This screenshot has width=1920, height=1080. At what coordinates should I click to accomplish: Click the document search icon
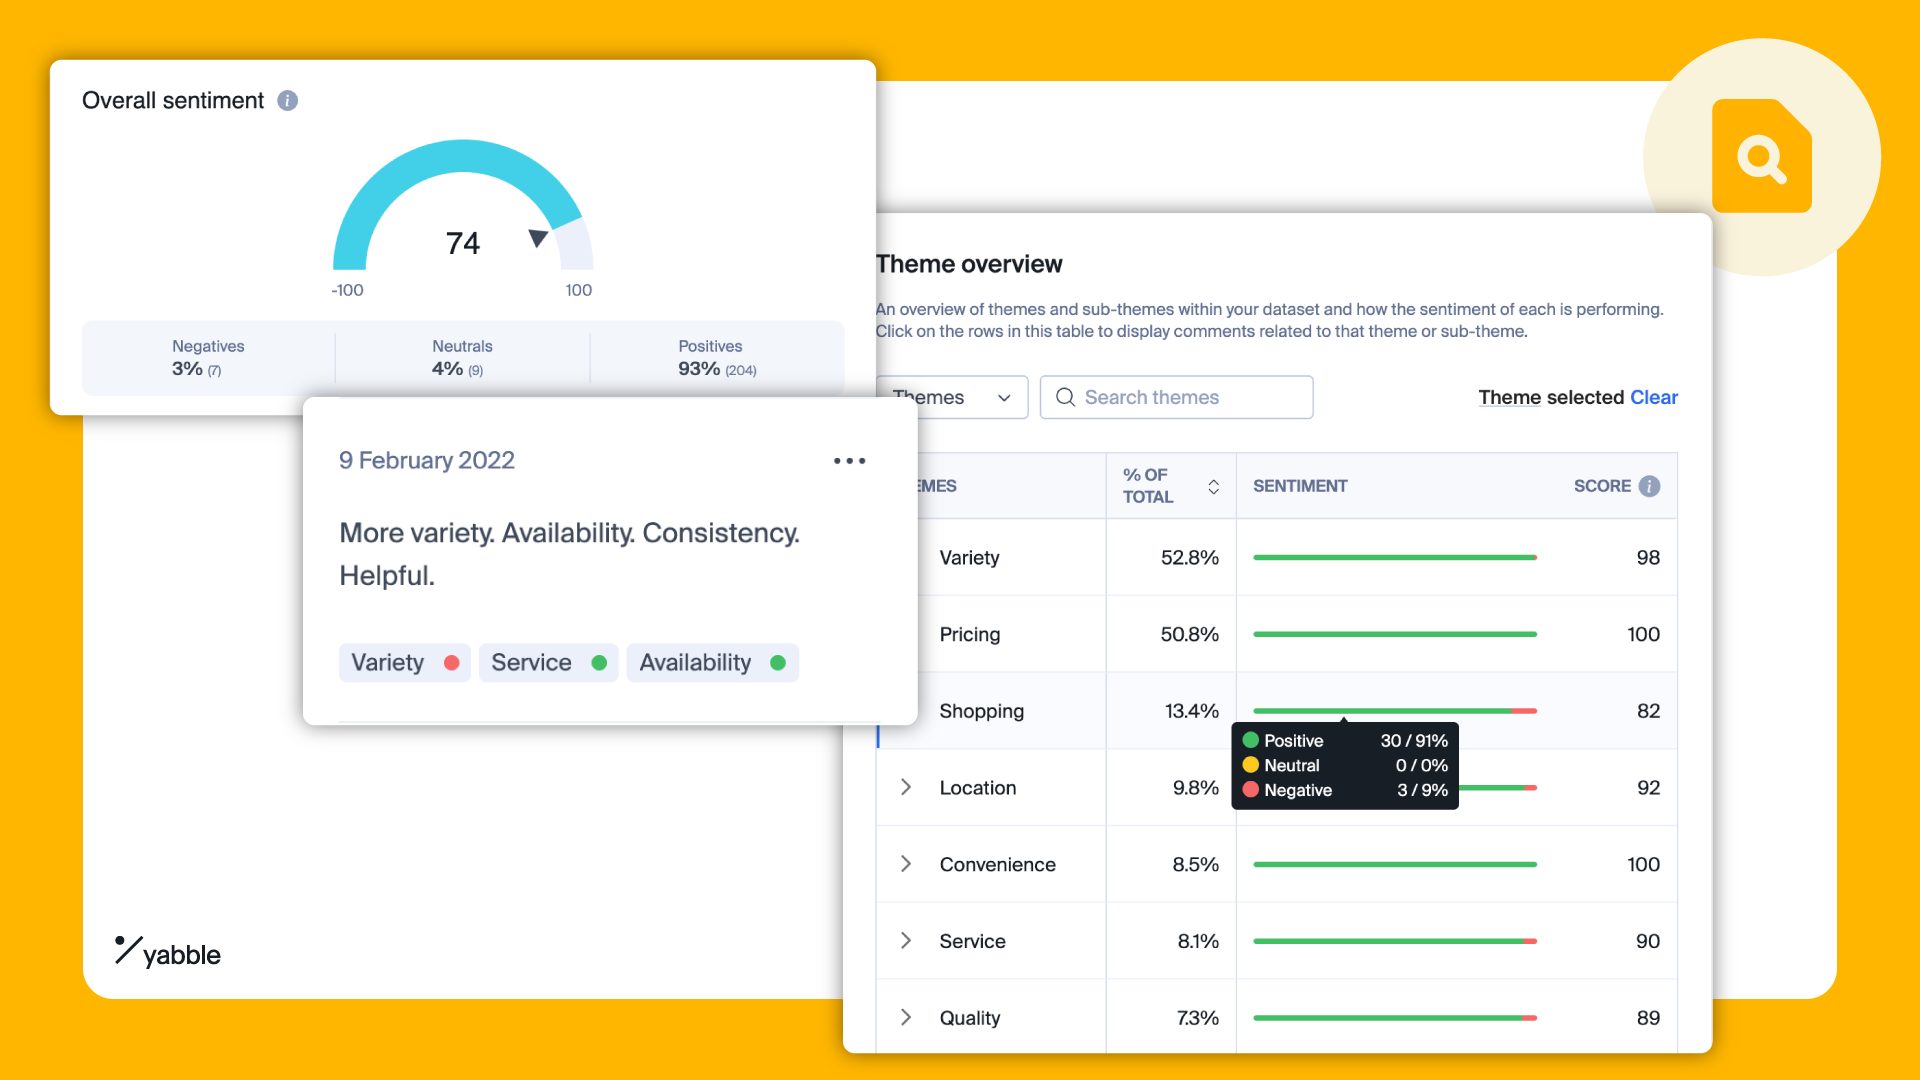[1761, 157]
